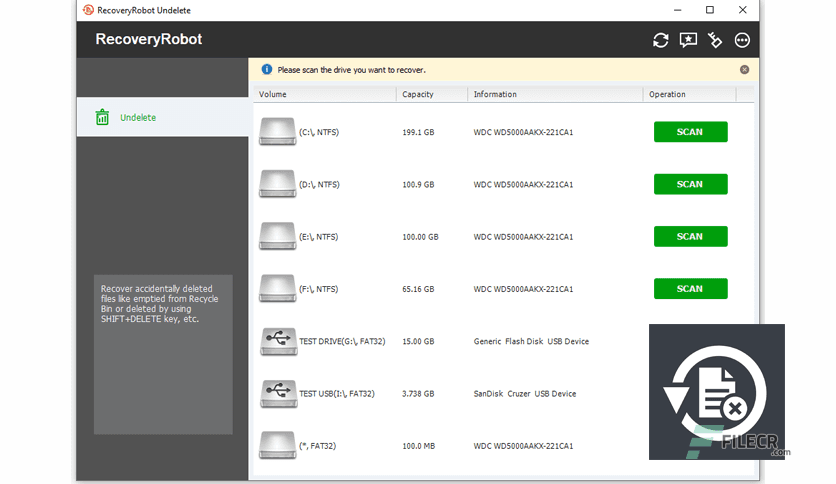Click the F:\ hard drive icon
The width and height of the screenshot is (836, 484).
277,288
